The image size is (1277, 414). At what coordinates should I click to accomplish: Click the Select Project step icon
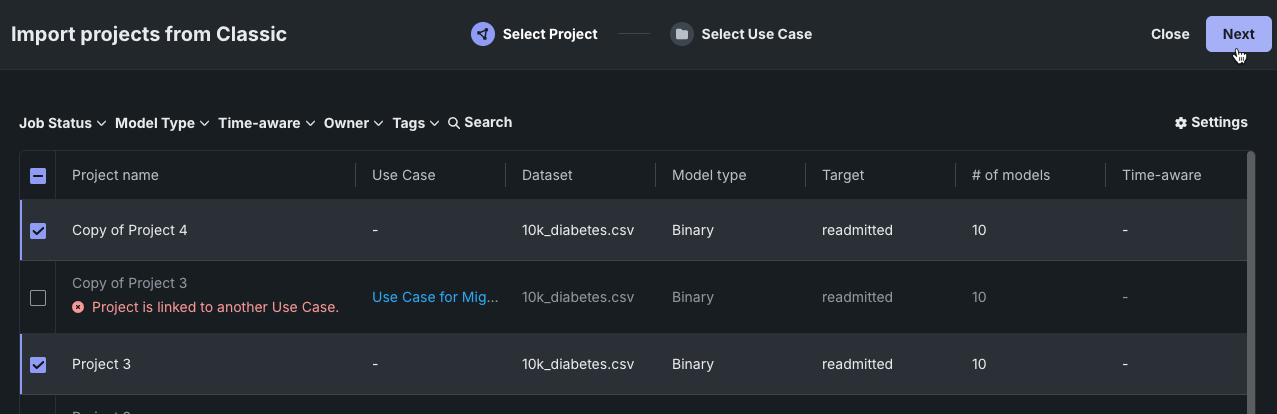(x=483, y=34)
